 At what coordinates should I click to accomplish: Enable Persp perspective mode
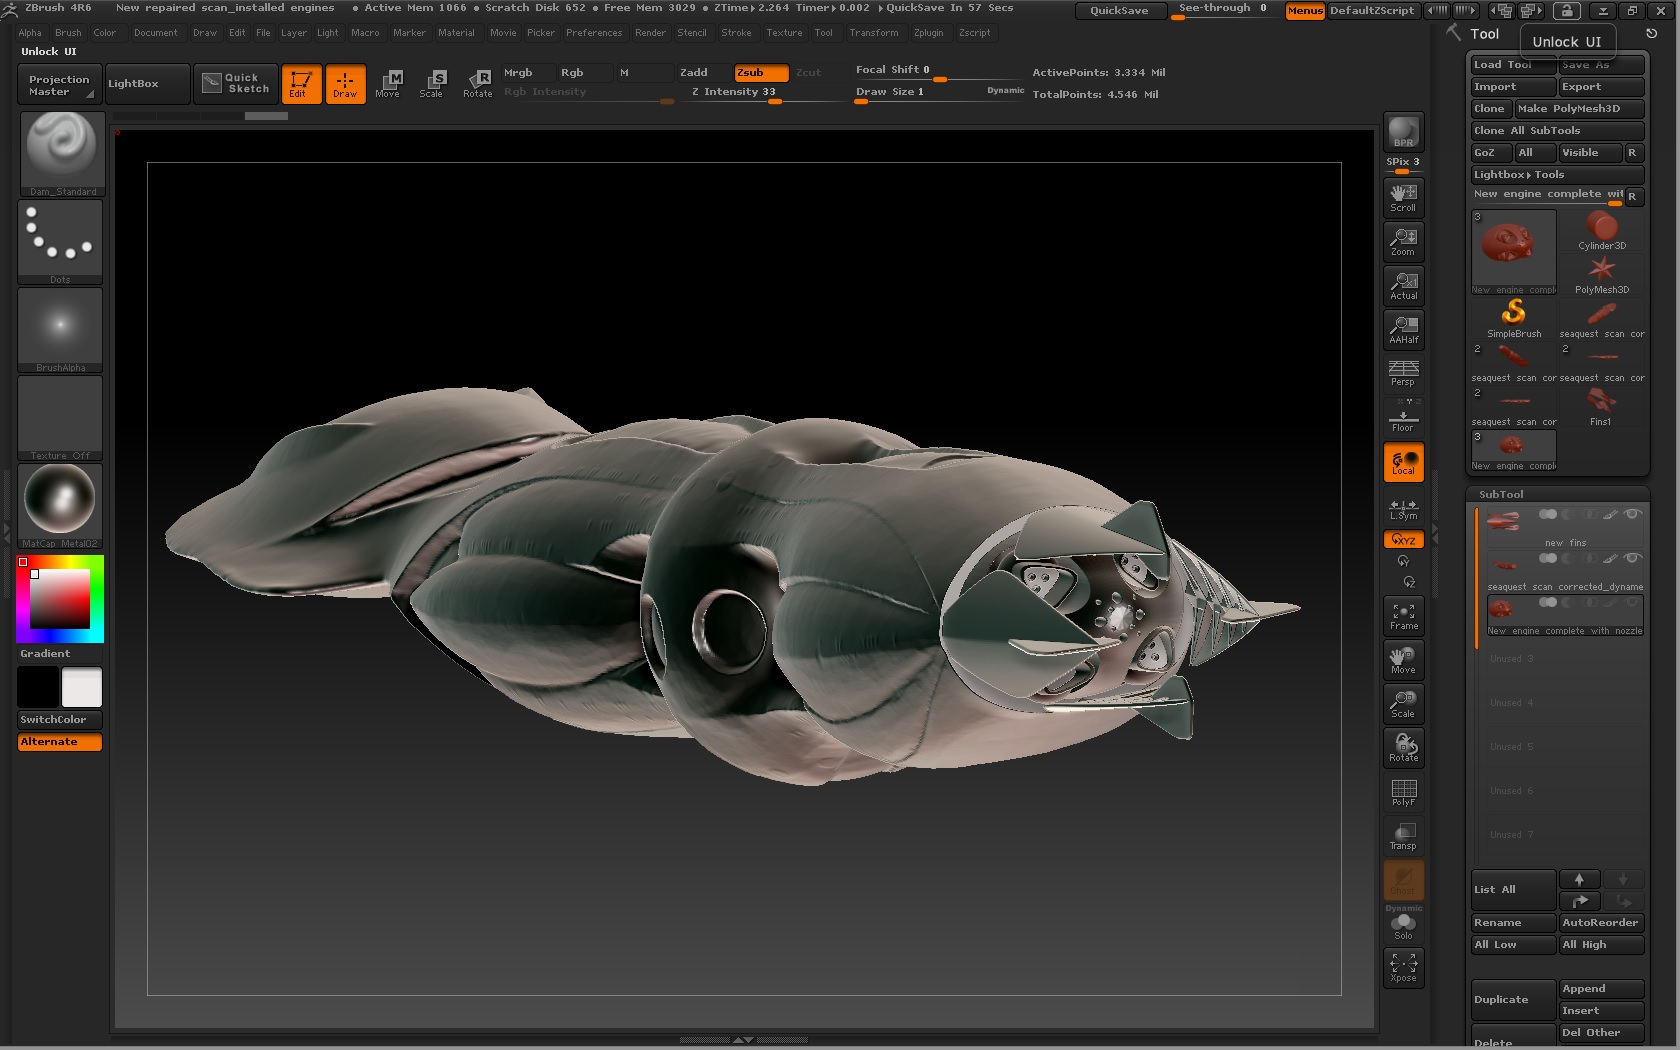1402,374
